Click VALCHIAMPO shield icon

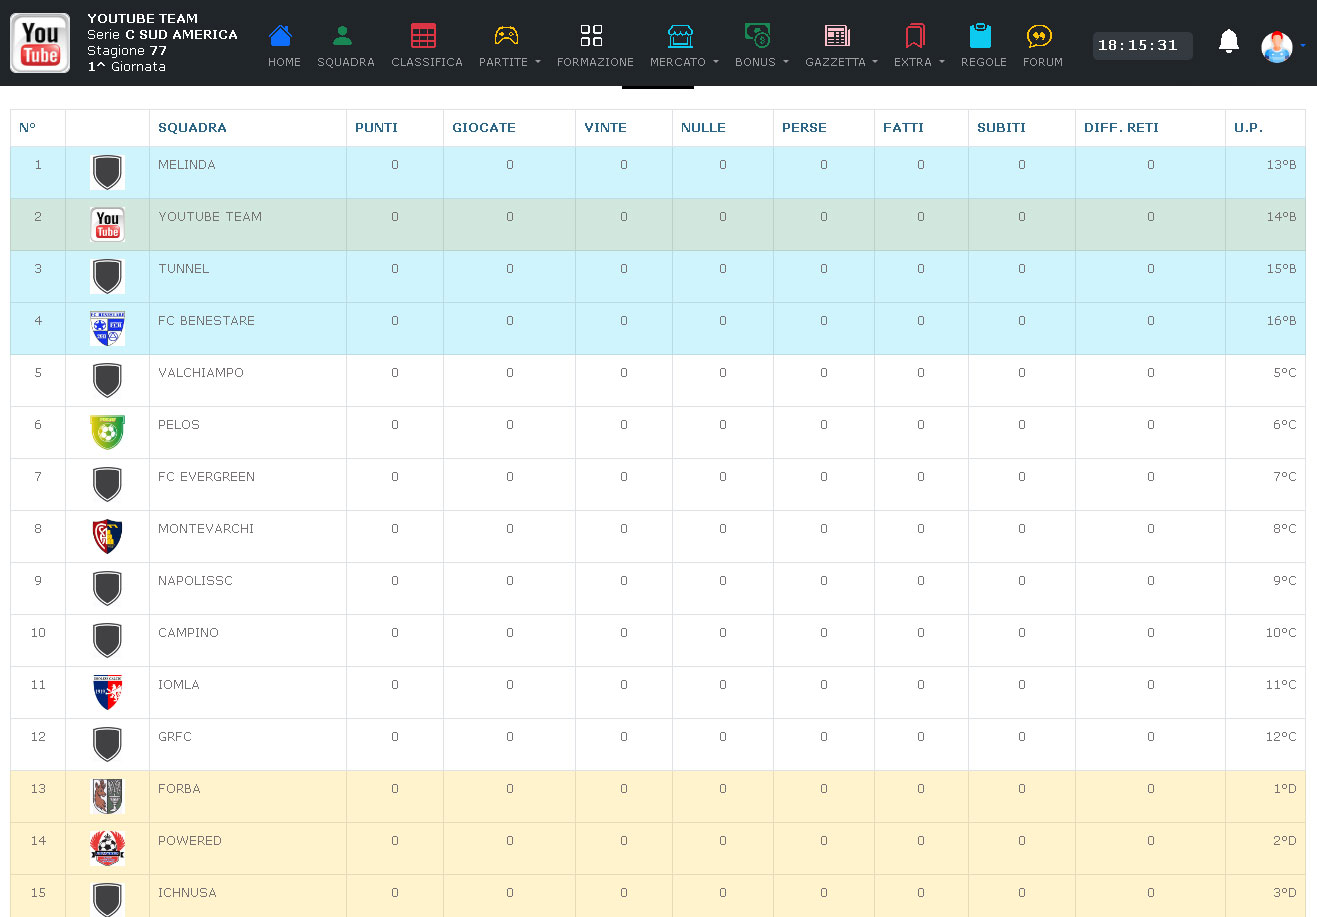(107, 380)
